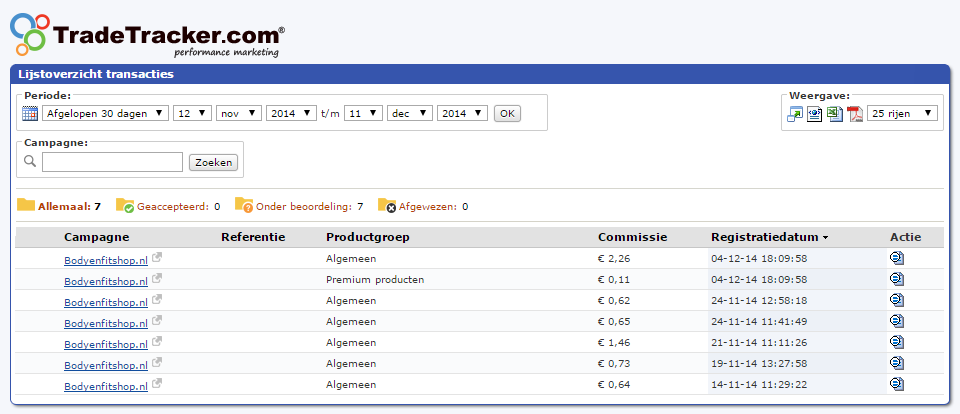Select the date 14-11-14 11:29:22

[x=759, y=385]
